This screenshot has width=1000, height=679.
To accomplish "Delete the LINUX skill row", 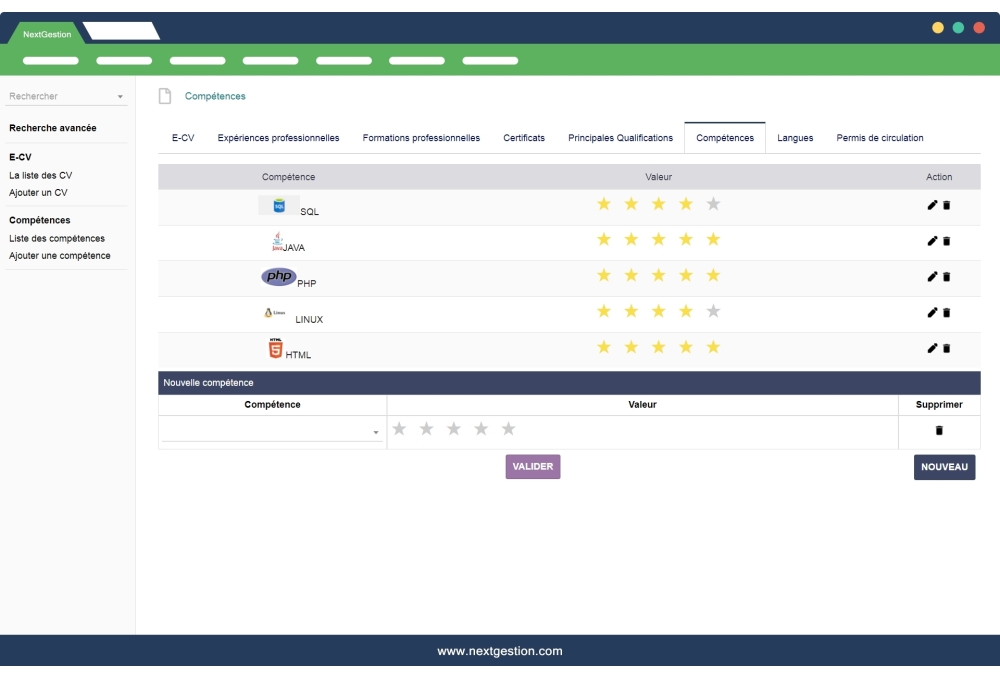I will click(x=947, y=312).
